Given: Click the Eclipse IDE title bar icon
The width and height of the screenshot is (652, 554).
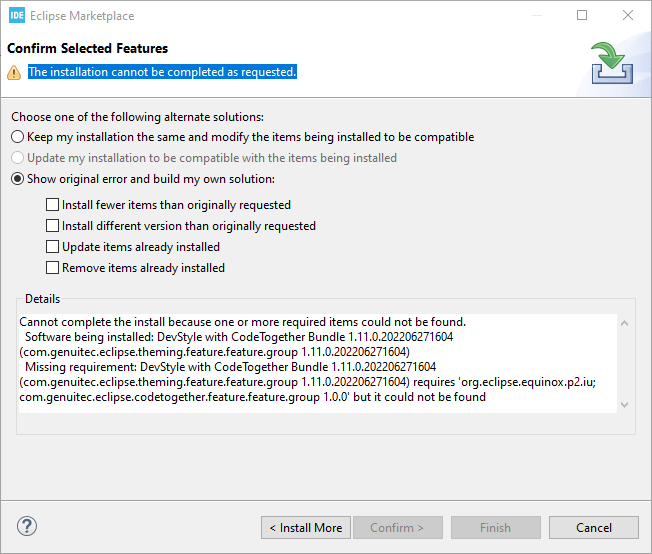Looking at the screenshot, I should pos(17,16).
